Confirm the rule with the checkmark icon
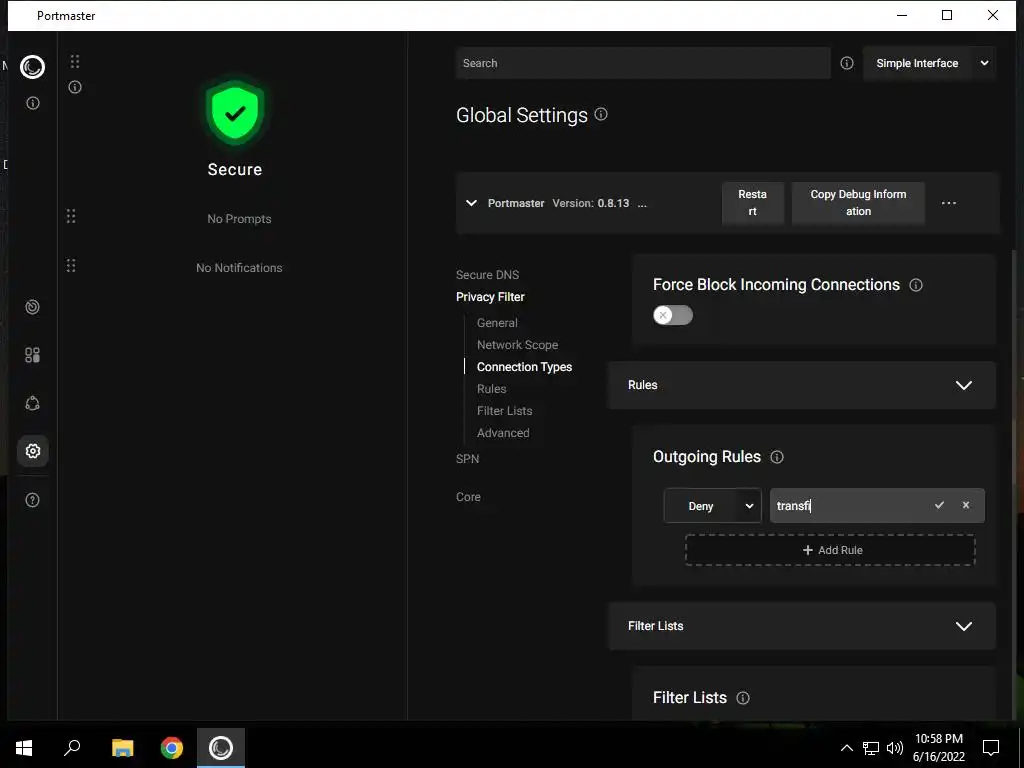The width and height of the screenshot is (1024, 768). [939, 505]
